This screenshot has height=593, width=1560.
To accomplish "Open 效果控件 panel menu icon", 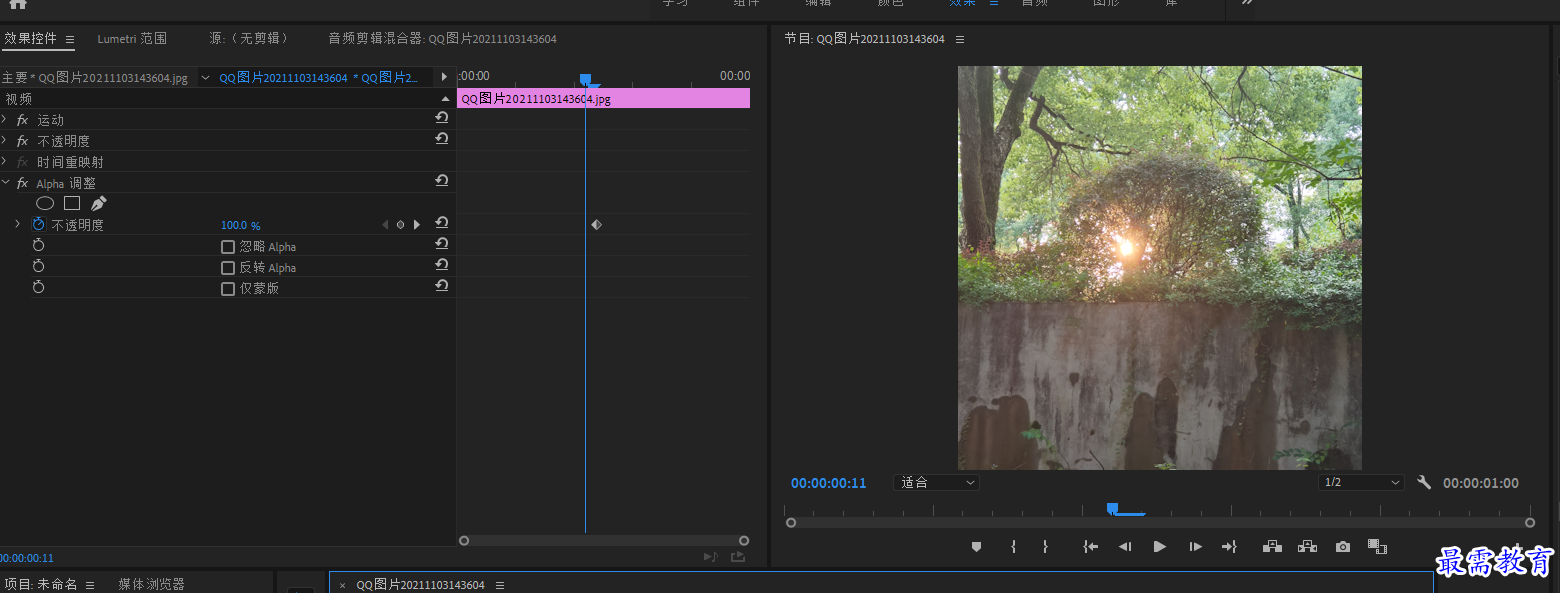I will [70, 40].
